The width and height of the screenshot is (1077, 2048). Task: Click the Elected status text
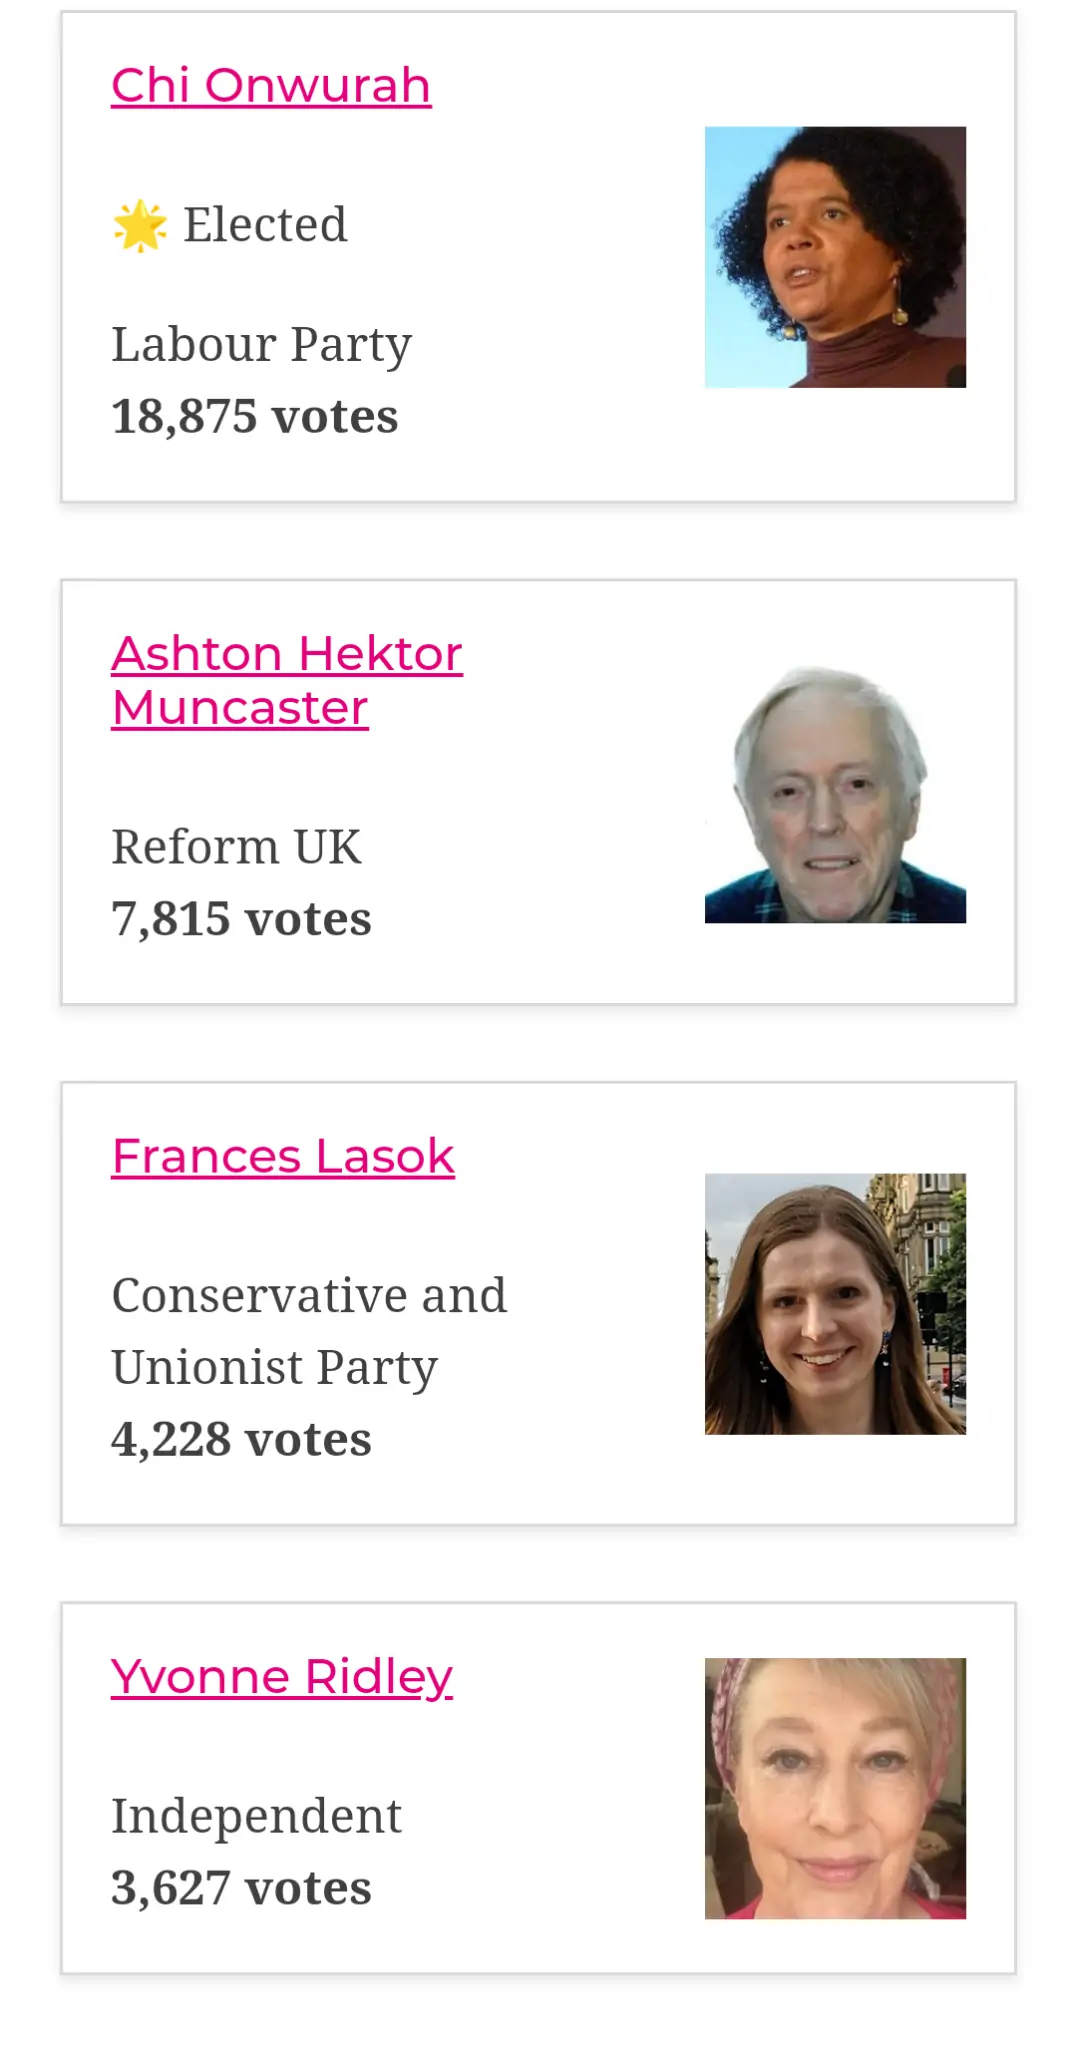coord(265,225)
